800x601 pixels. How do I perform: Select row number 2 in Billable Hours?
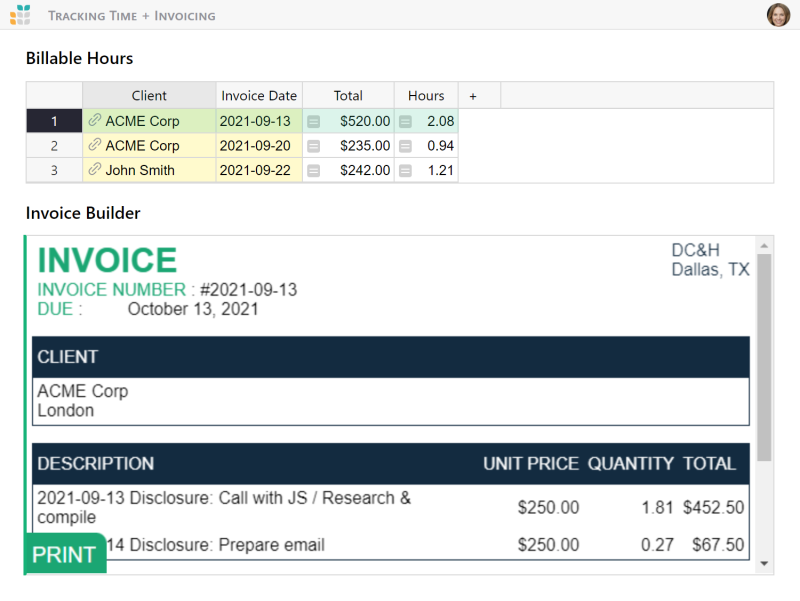(54, 146)
